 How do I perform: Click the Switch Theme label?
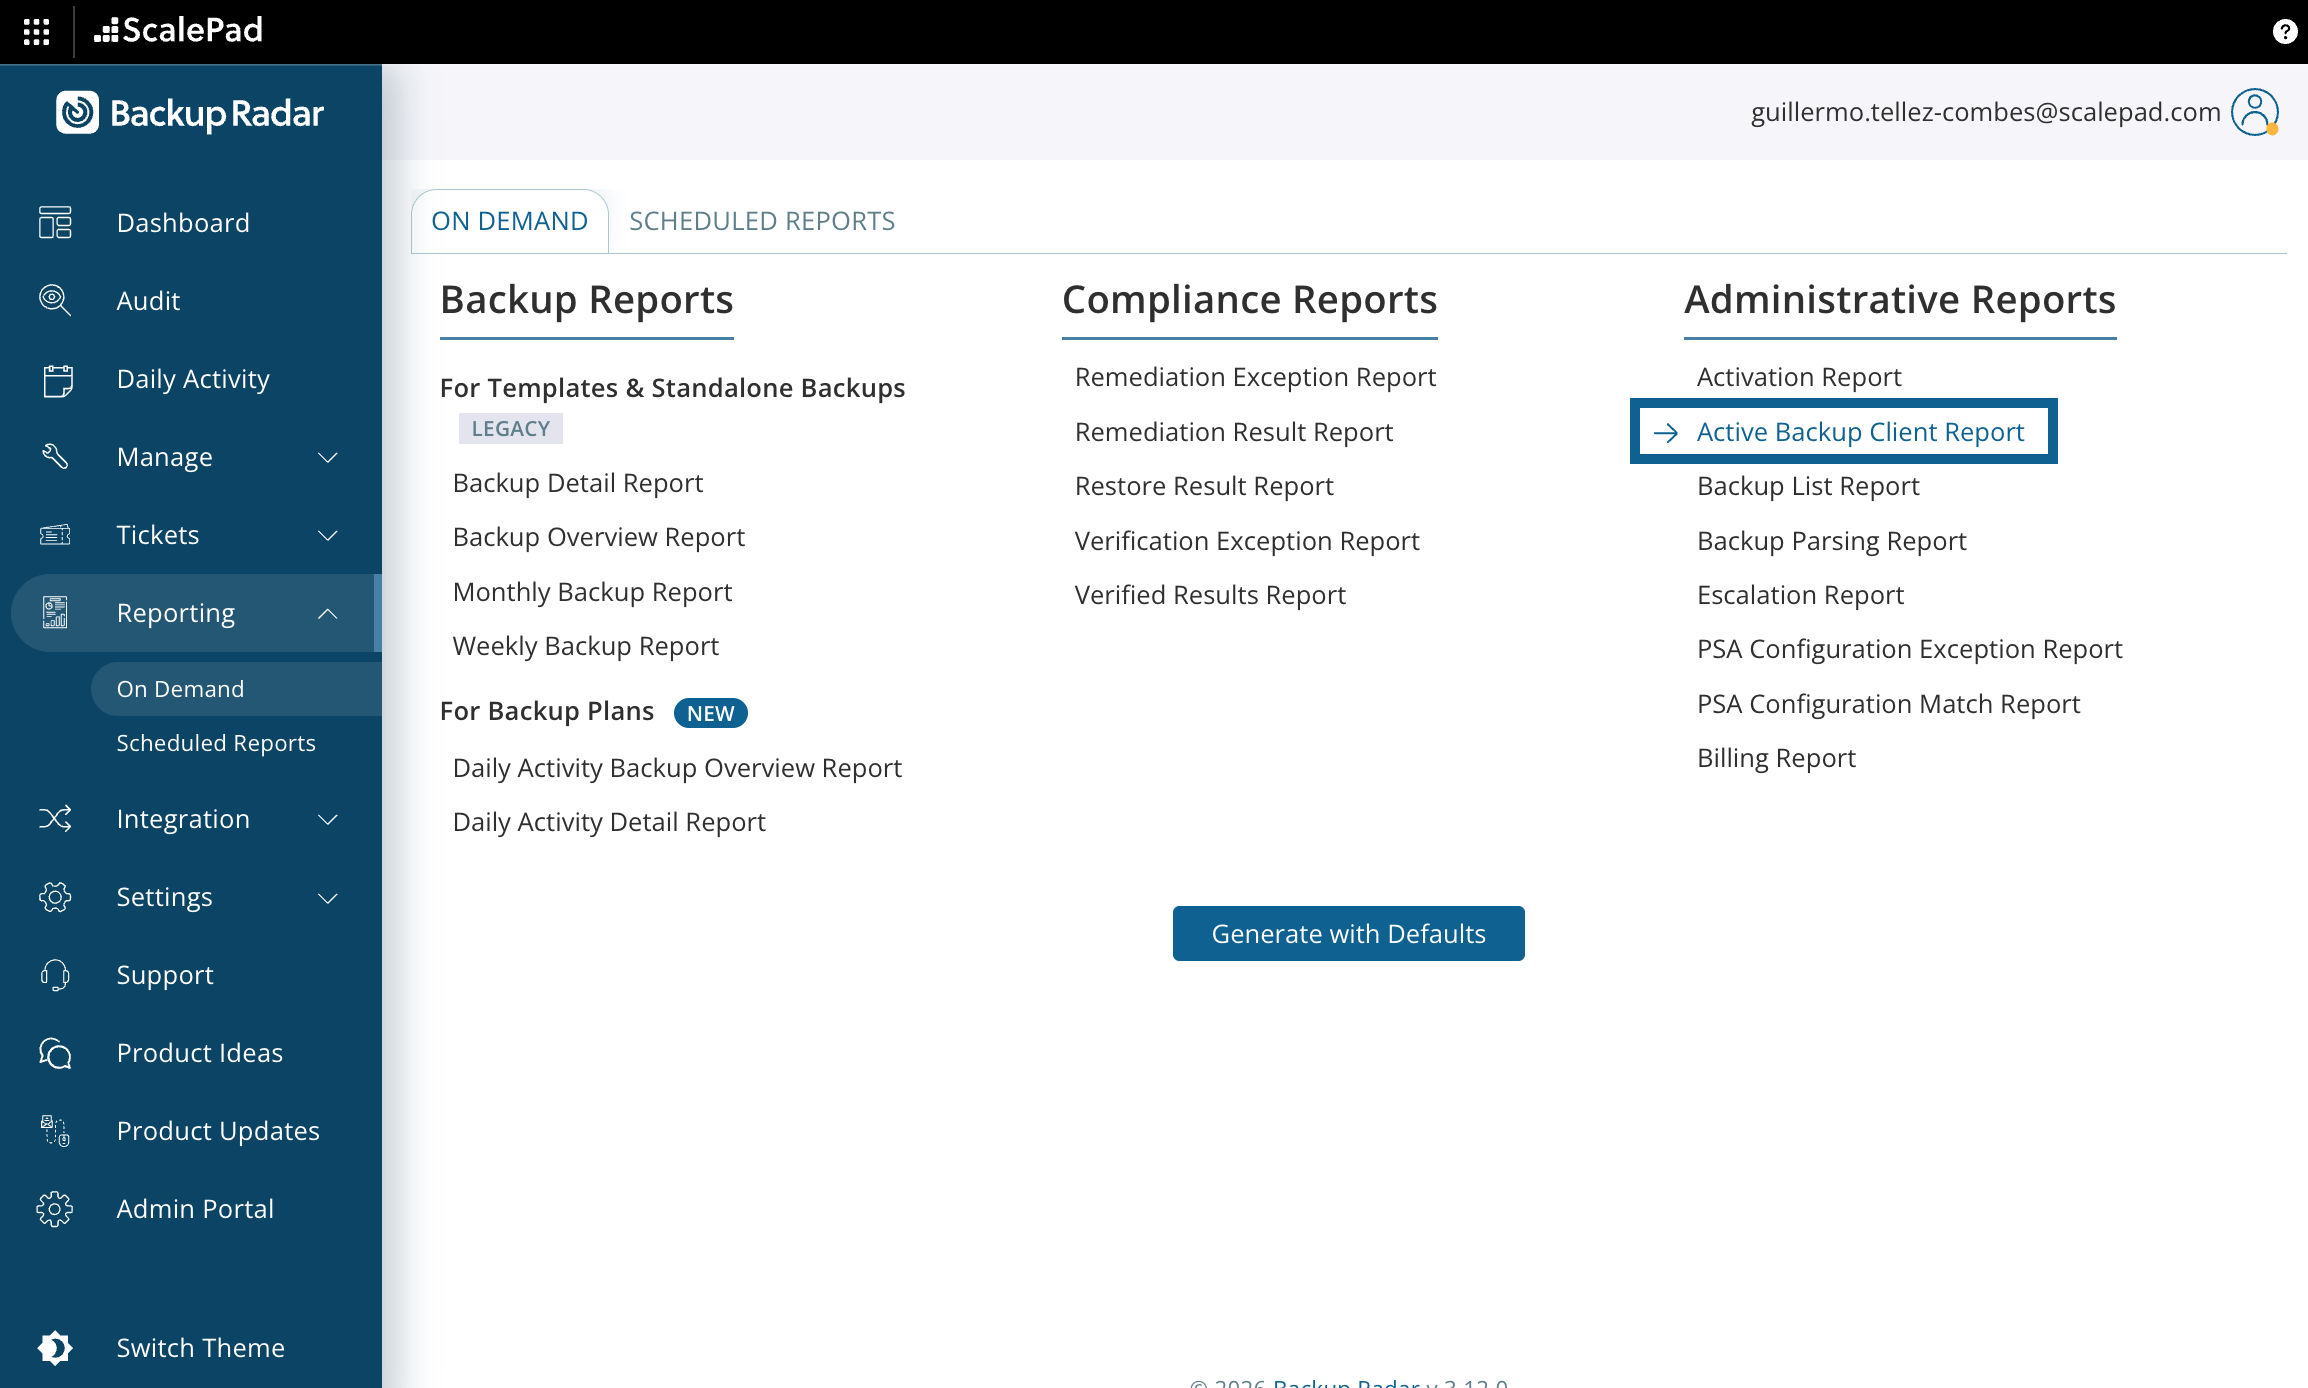[x=200, y=1348]
